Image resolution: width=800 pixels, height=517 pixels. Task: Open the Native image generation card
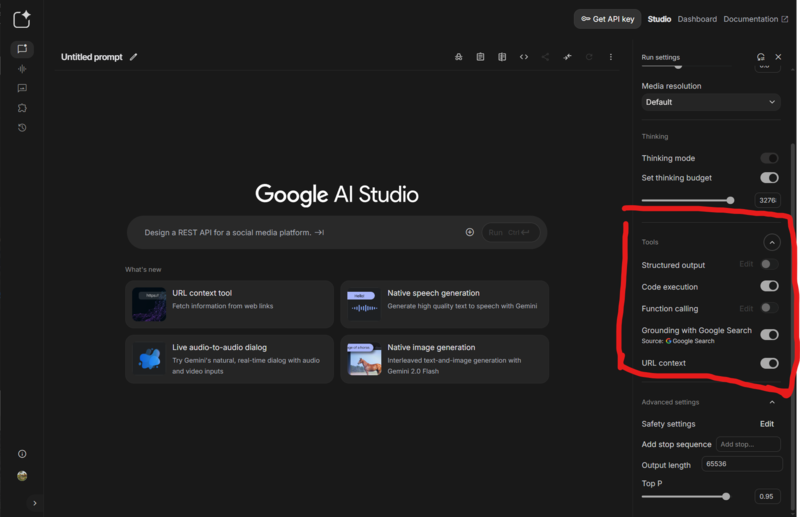coord(444,359)
